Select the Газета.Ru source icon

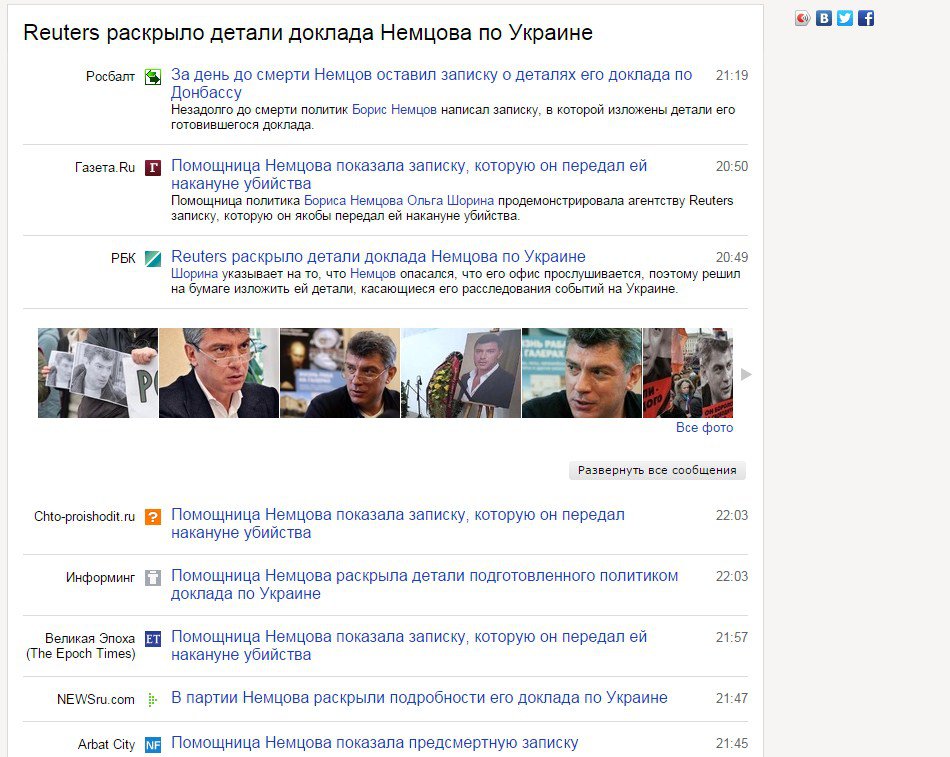tap(152, 166)
